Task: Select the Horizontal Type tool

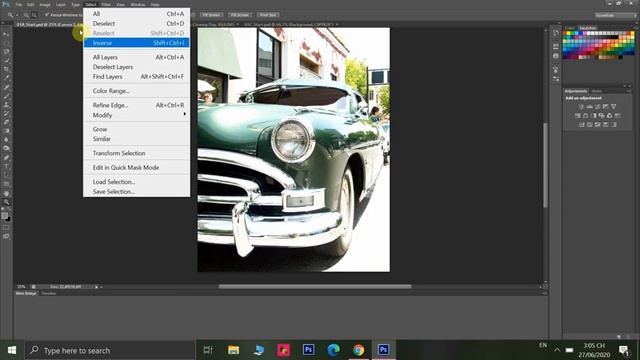Action: coord(6,167)
